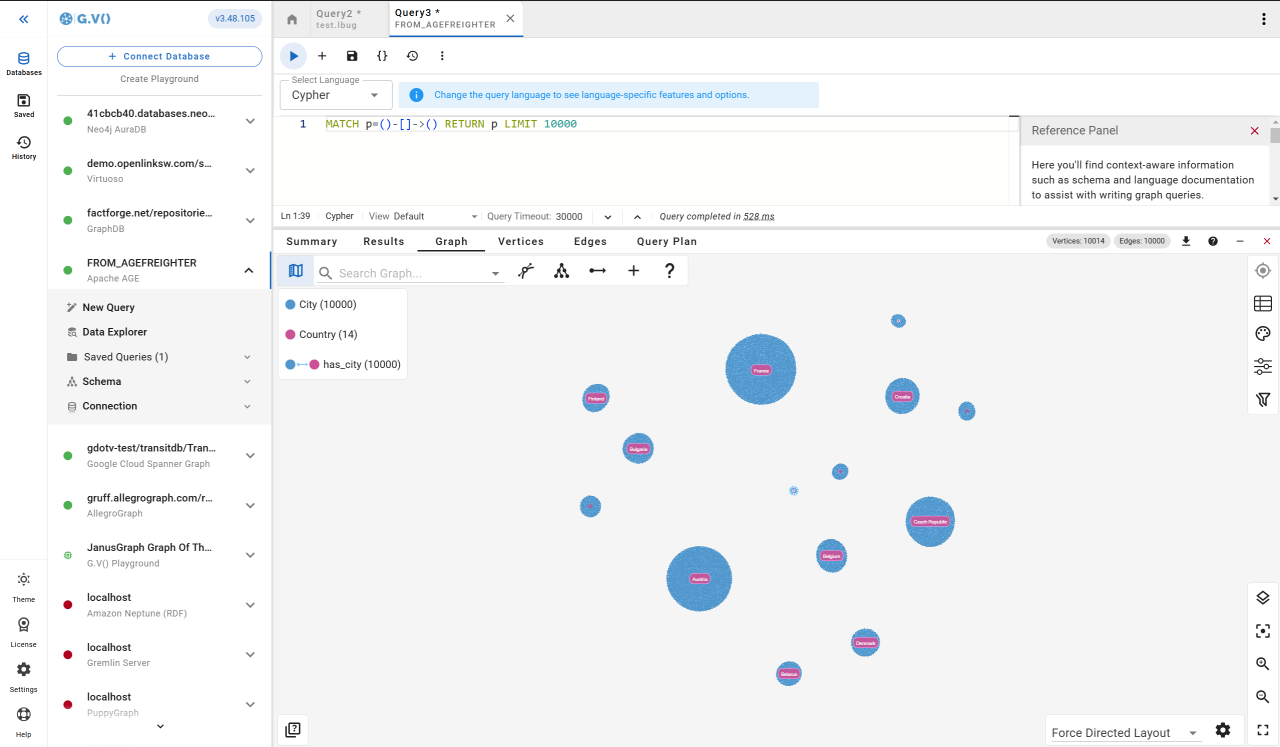Switch to the Query Plan tab
The image size is (1280, 747).
666,241
